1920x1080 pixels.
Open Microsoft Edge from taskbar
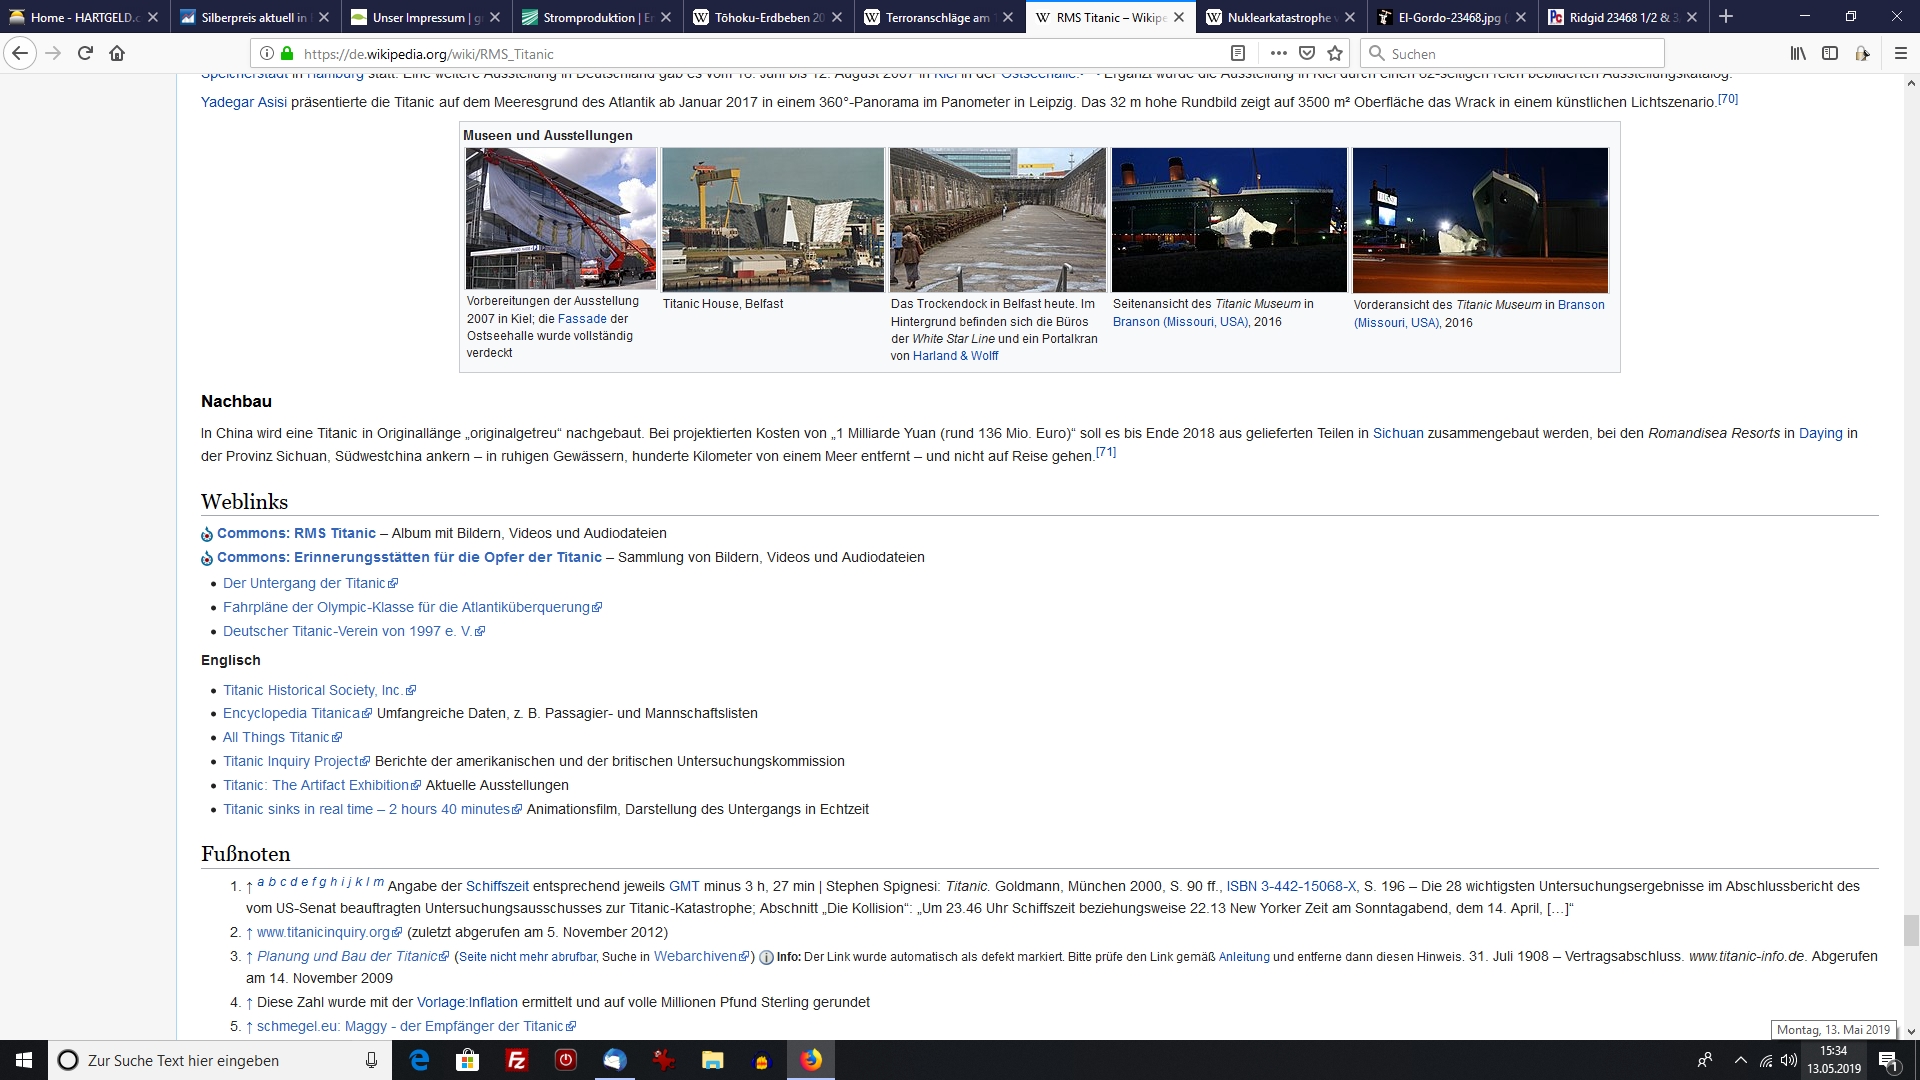419,1060
